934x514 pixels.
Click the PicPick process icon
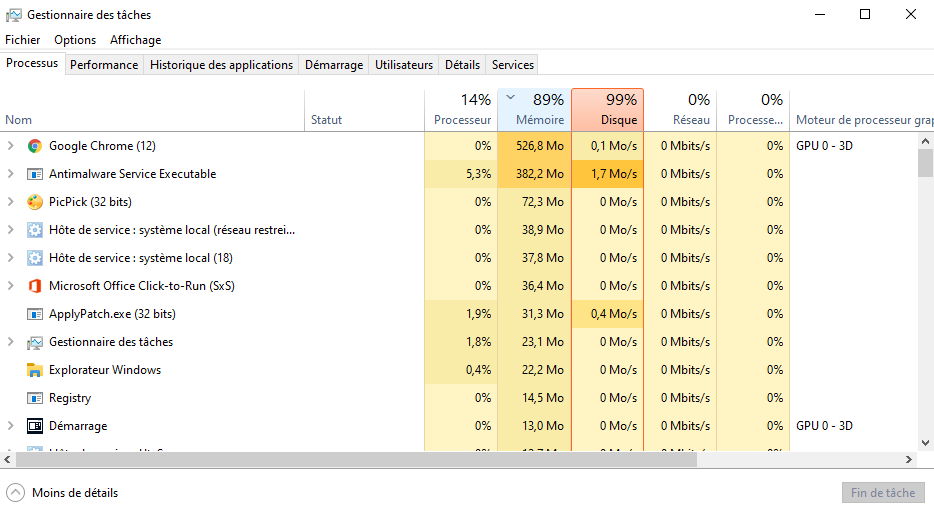(x=35, y=202)
